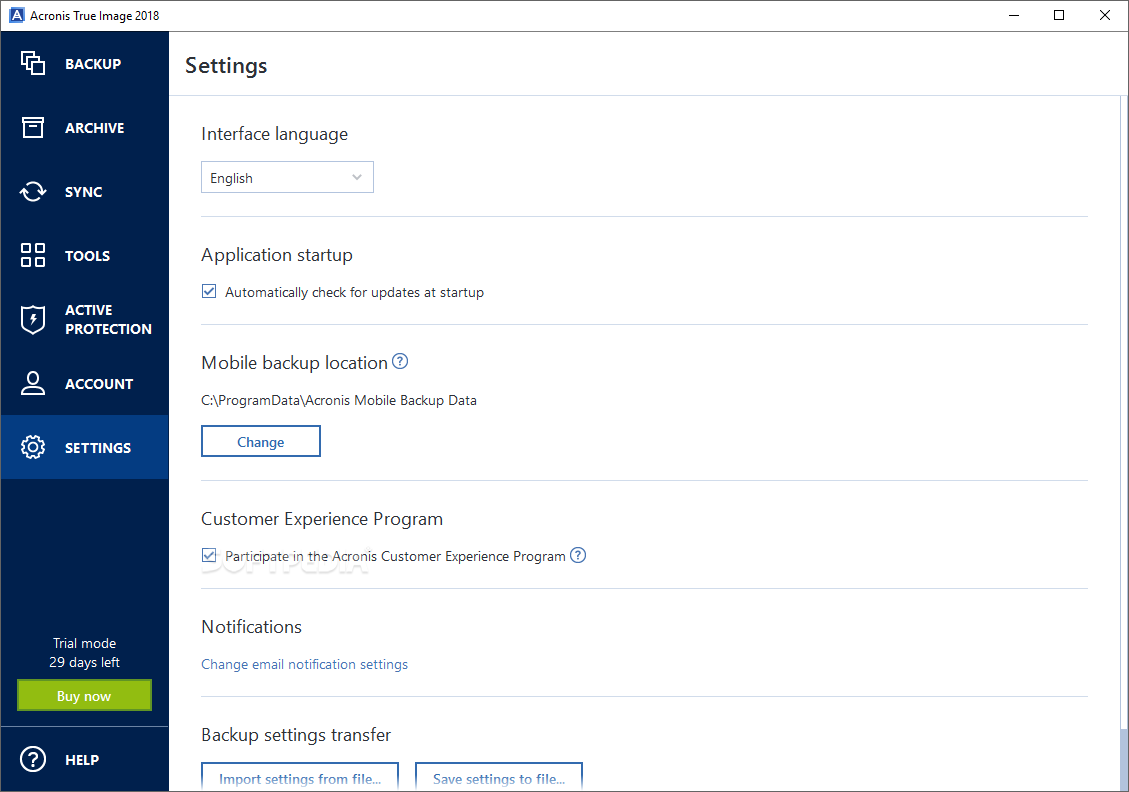Select the Settings tab label in sidebar

(98, 448)
